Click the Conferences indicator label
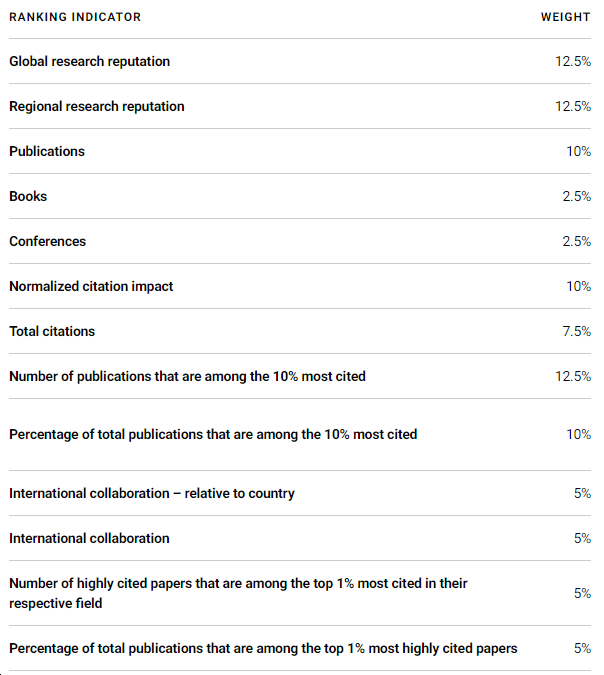 pyautogui.click(x=47, y=242)
